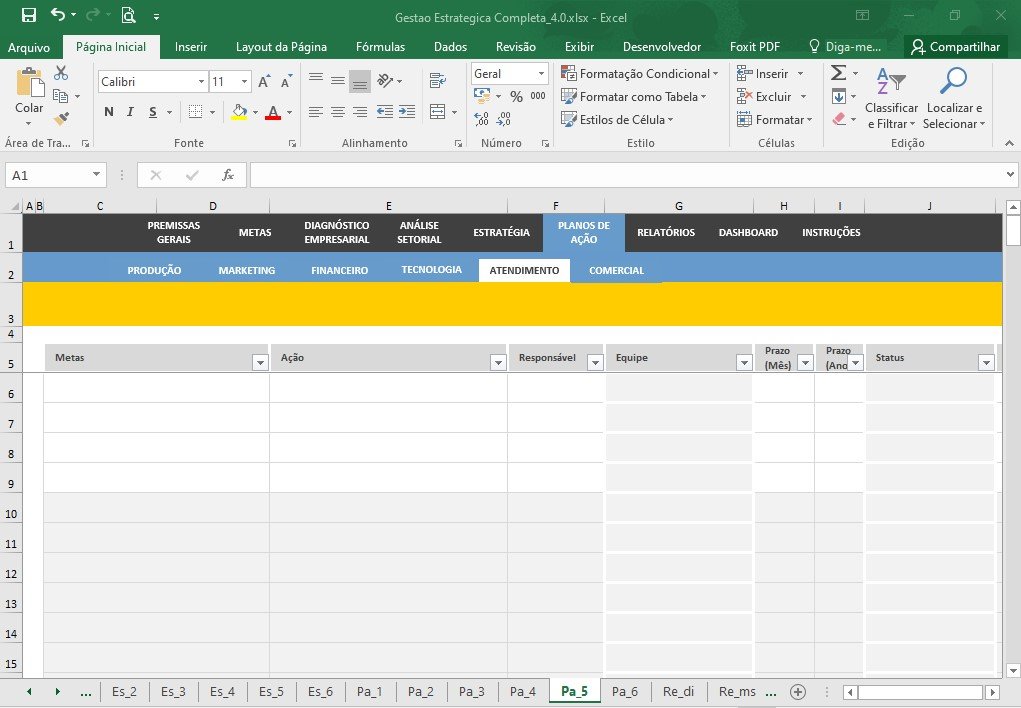This screenshot has width=1021, height=708.
Task: Set the text orientation with the angled icon
Action: pos(385,81)
